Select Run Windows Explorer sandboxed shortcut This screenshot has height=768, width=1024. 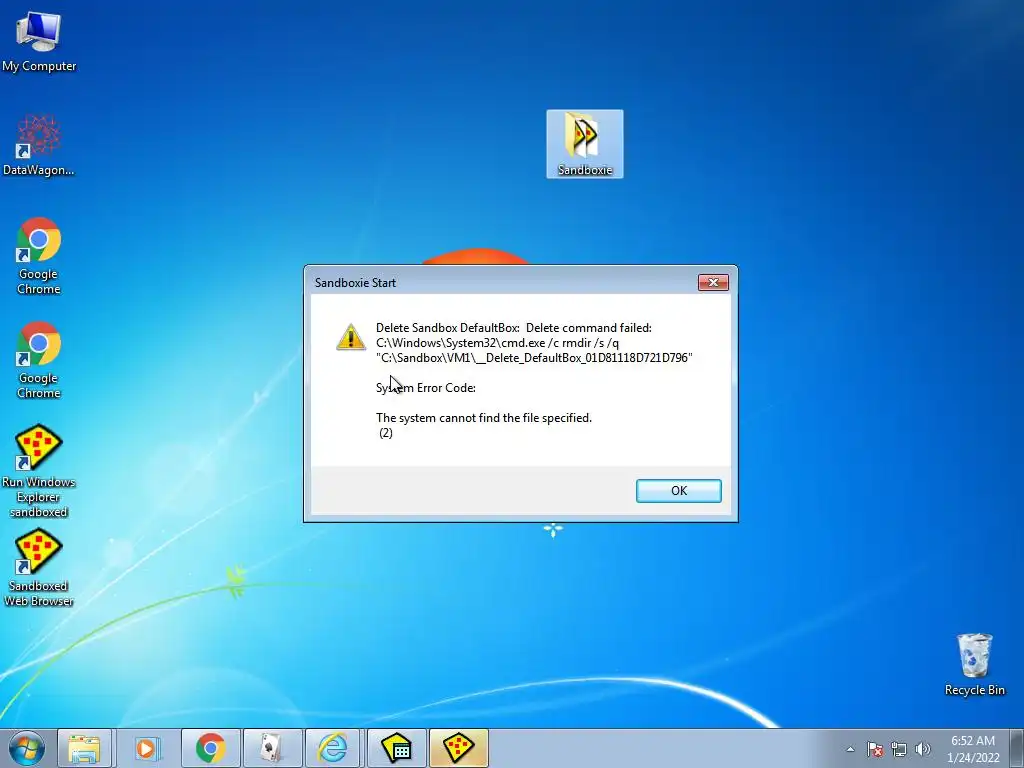click(x=39, y=471)
